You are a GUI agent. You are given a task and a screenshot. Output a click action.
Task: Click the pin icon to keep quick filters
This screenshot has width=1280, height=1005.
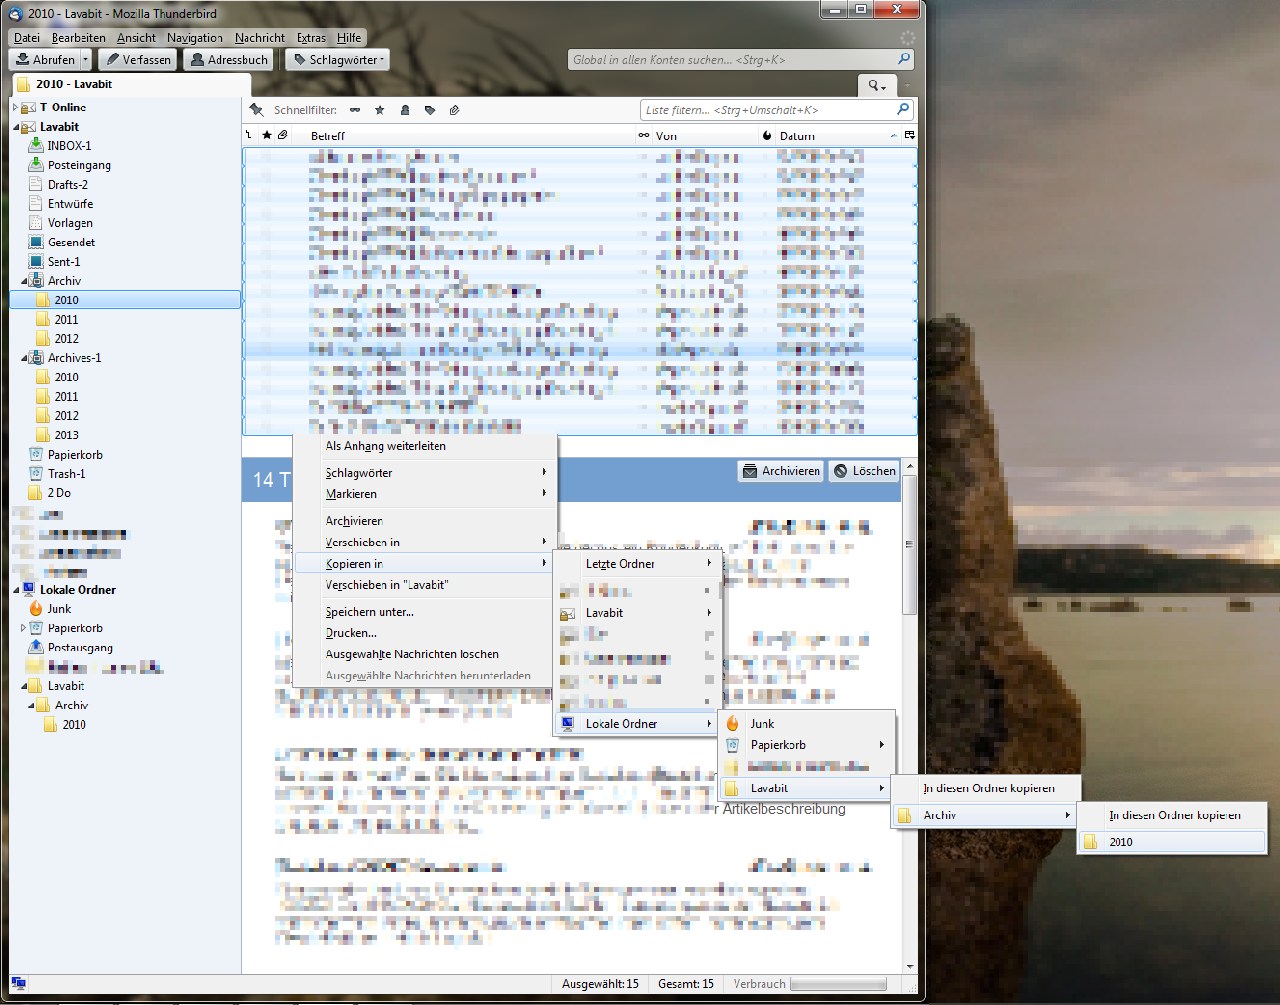[257, 110]
